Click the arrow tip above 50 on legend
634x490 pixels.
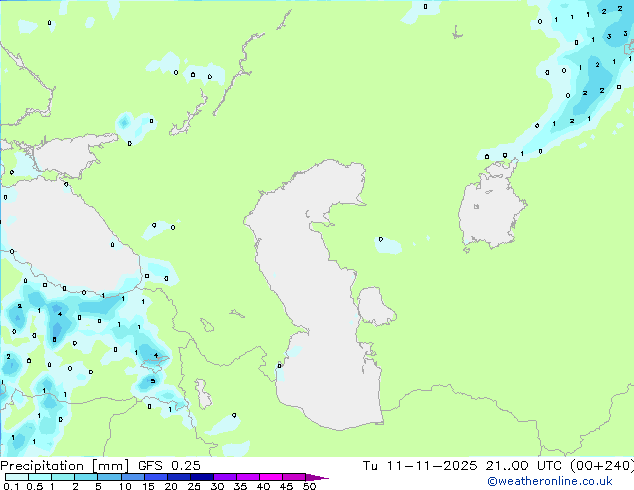click(x=317, y=477)
